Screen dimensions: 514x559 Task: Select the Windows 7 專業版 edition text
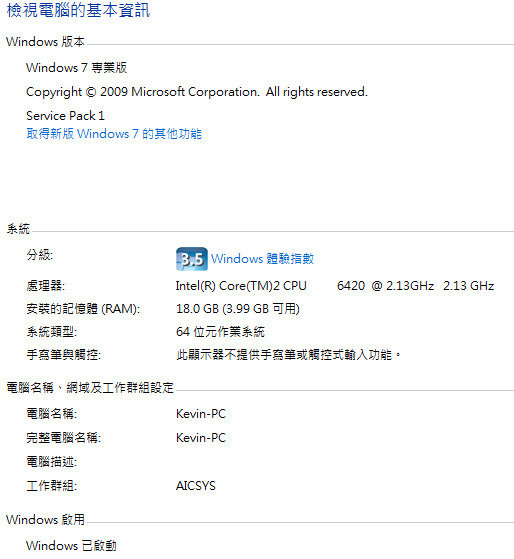tap(76, 68)
